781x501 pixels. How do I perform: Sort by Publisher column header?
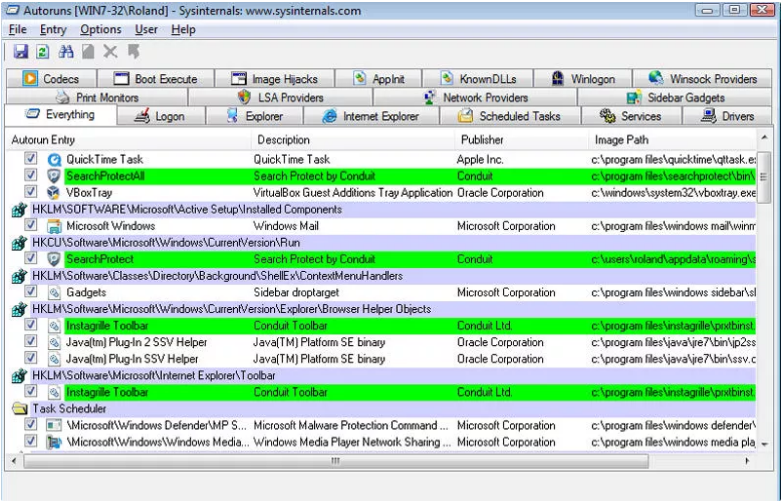point(521,140)
